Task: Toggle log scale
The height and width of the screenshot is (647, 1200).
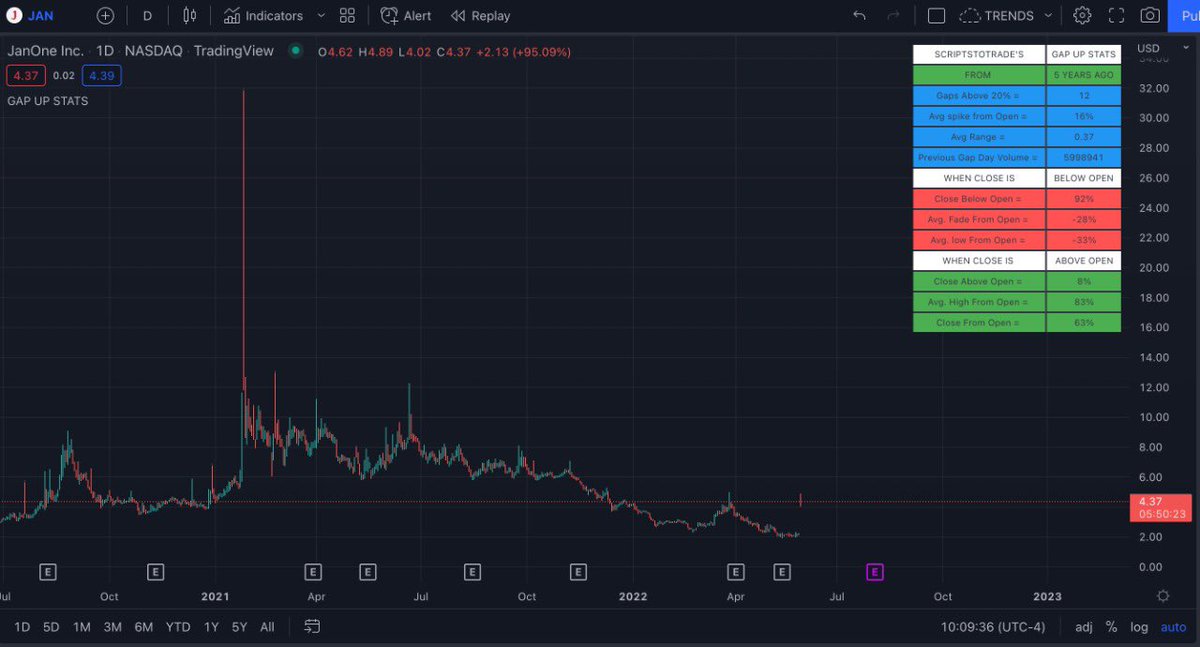Action: (x=1139, y=627)
